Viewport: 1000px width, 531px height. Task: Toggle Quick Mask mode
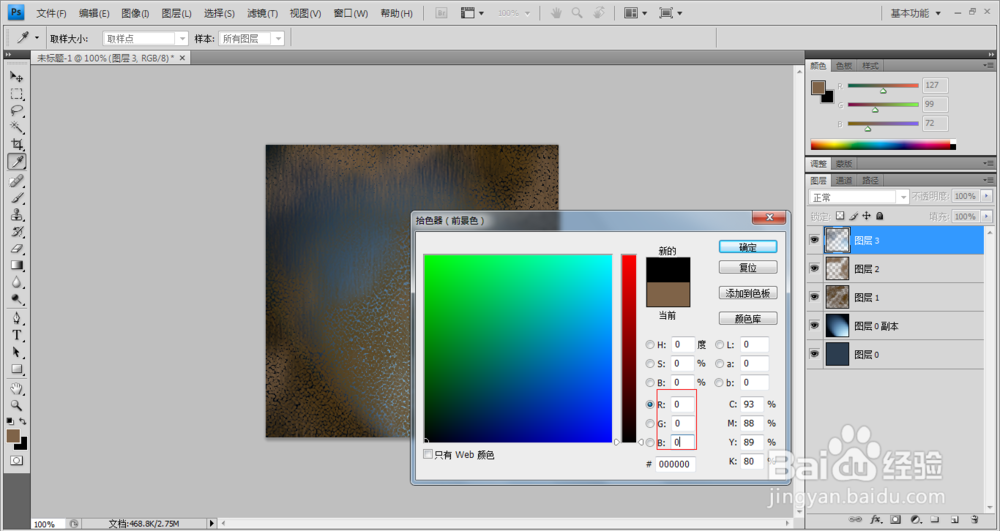point(17,460)
